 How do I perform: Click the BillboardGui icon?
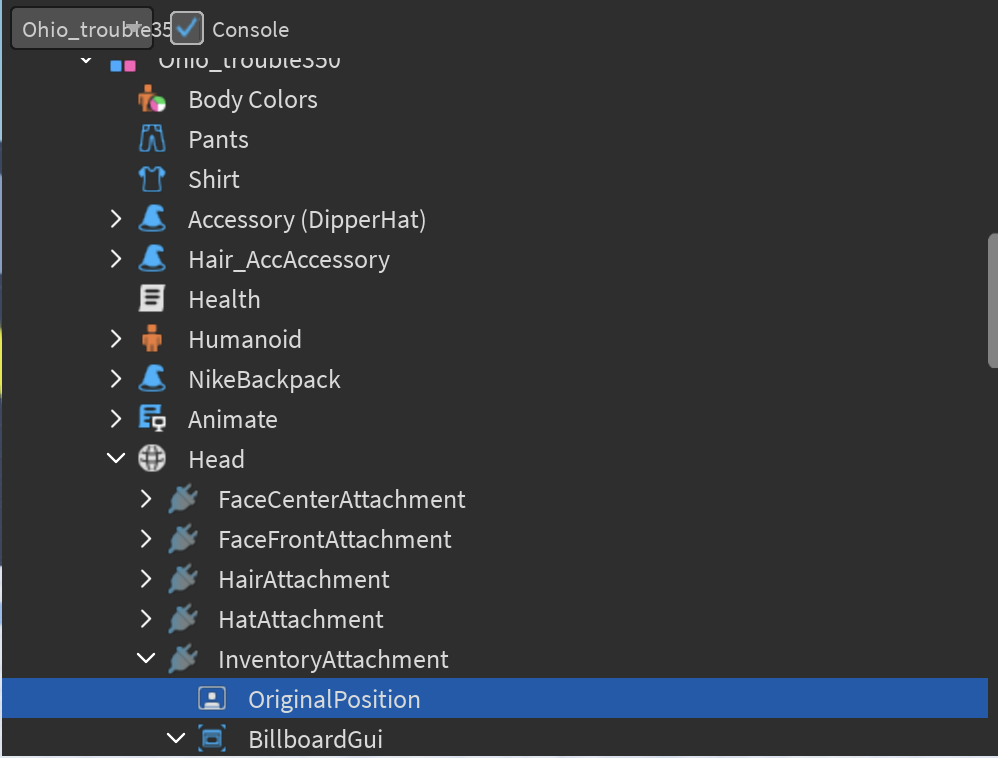coord(212,739)
